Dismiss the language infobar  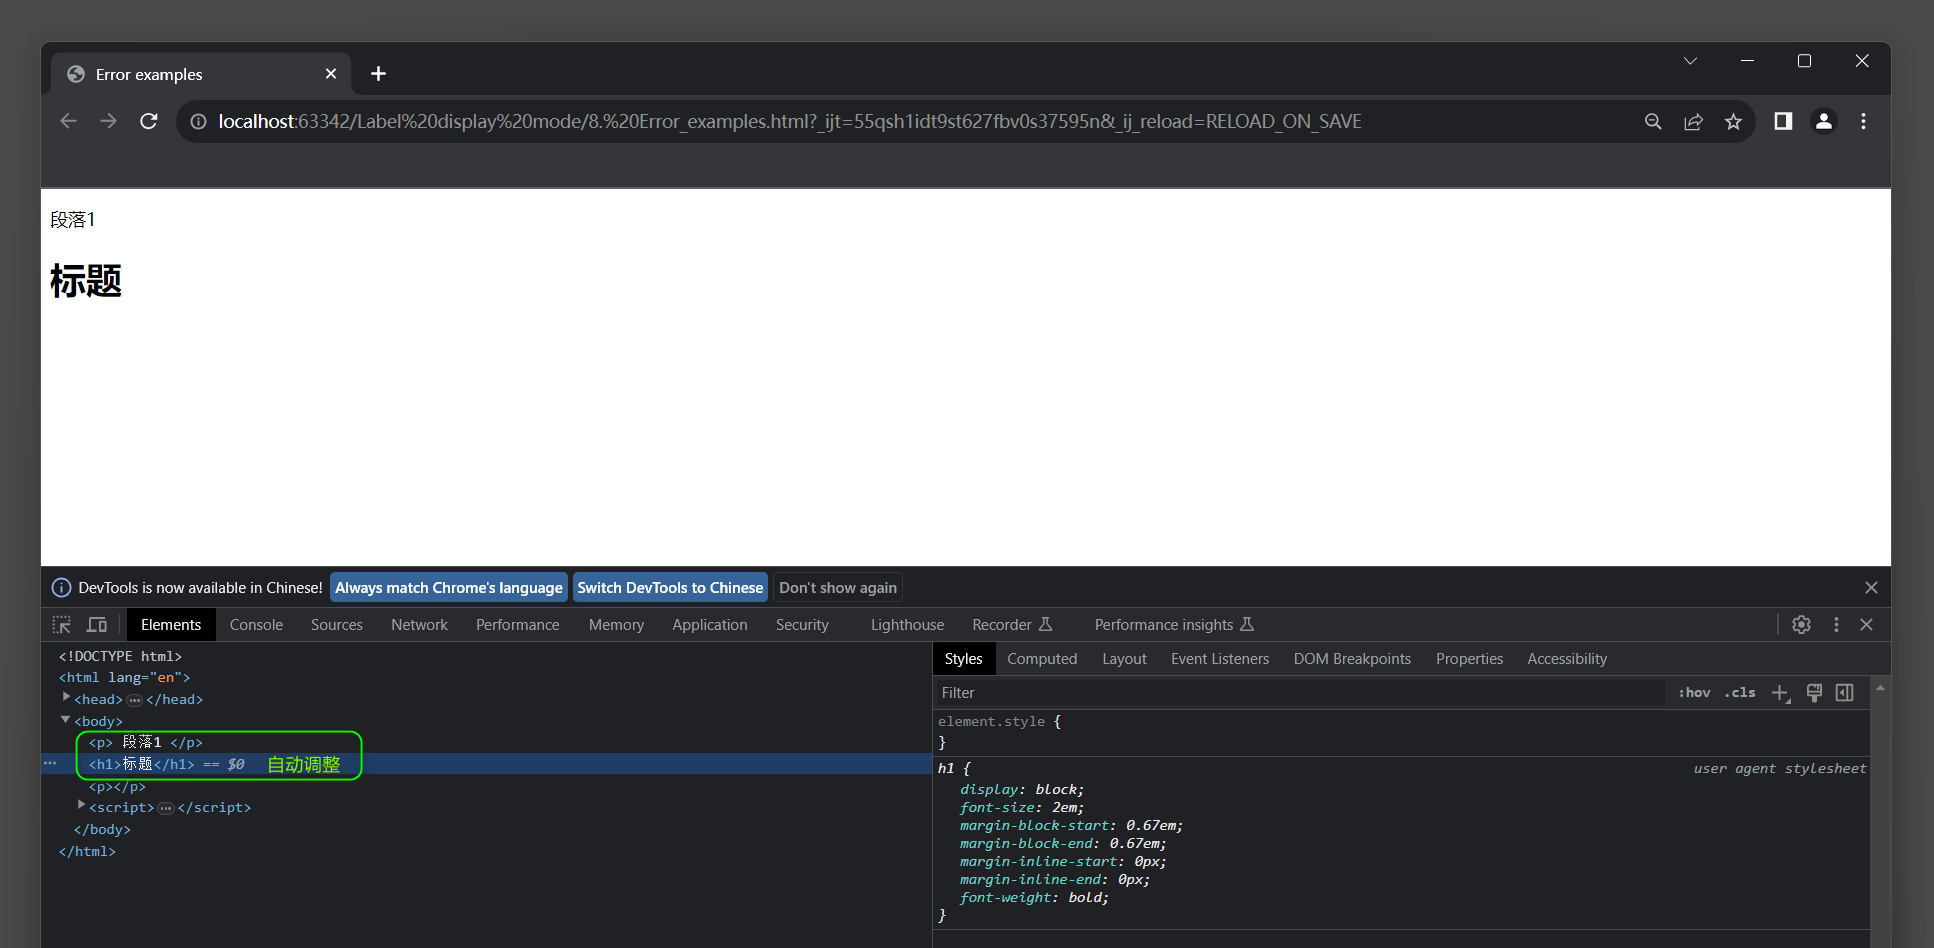(1871, 588)
